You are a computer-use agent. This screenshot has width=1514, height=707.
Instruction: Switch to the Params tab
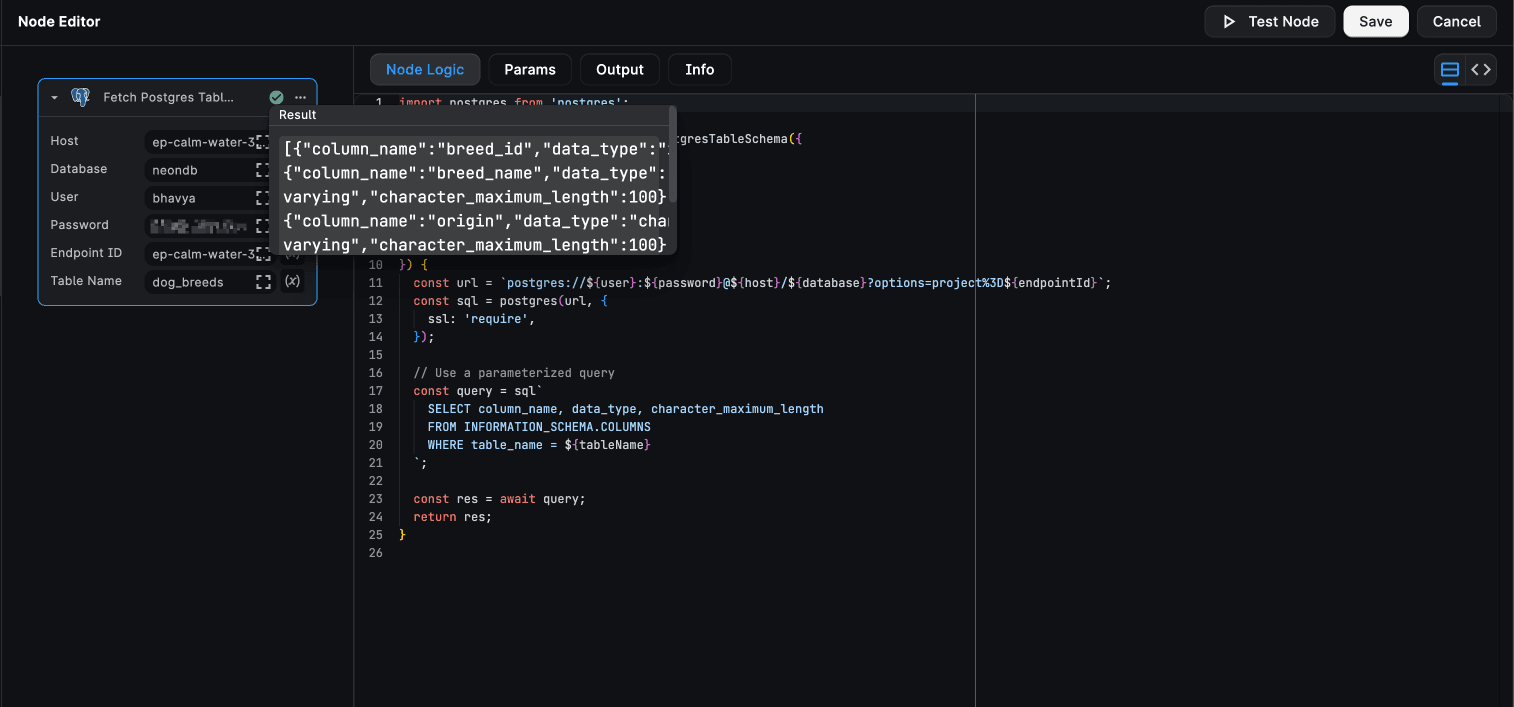pyautogui.click(x=529, y=69)
